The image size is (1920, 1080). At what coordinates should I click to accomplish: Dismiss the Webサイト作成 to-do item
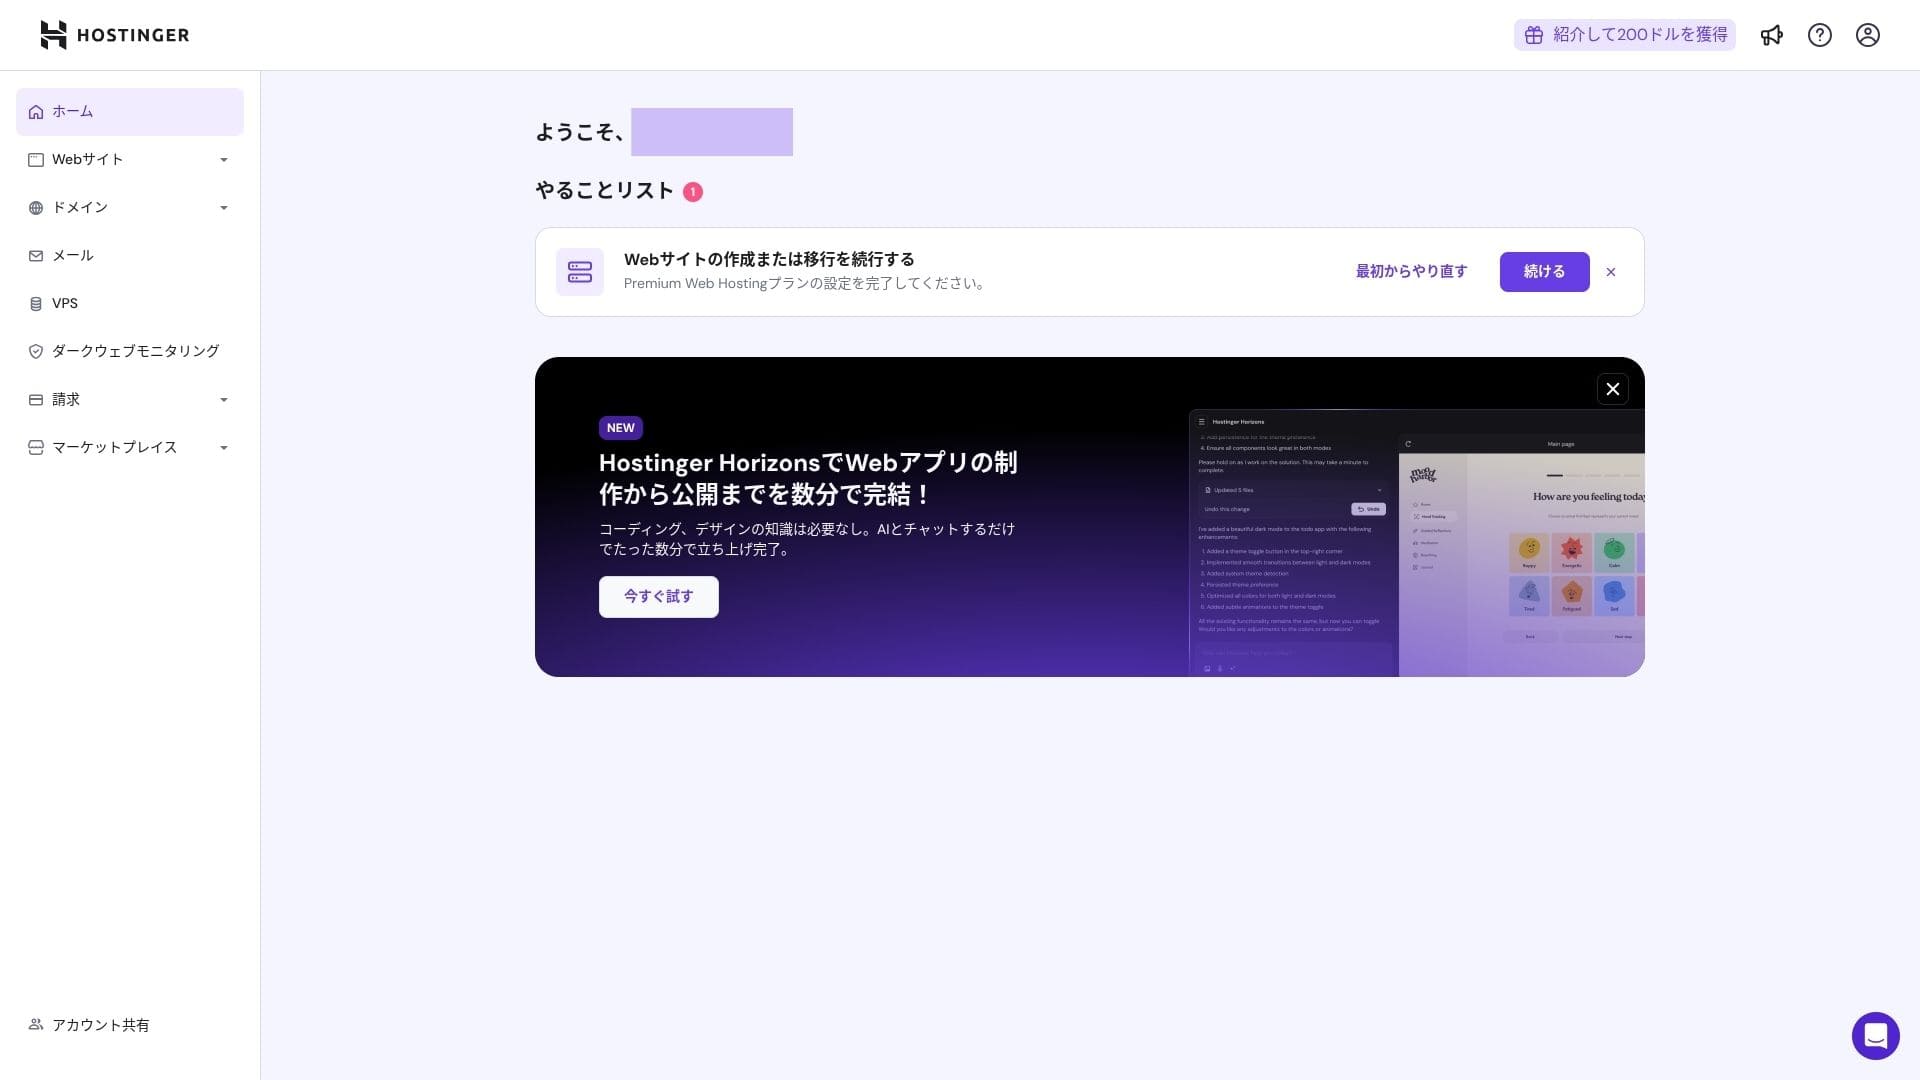pyautogui.click(x=1611, y=272)
